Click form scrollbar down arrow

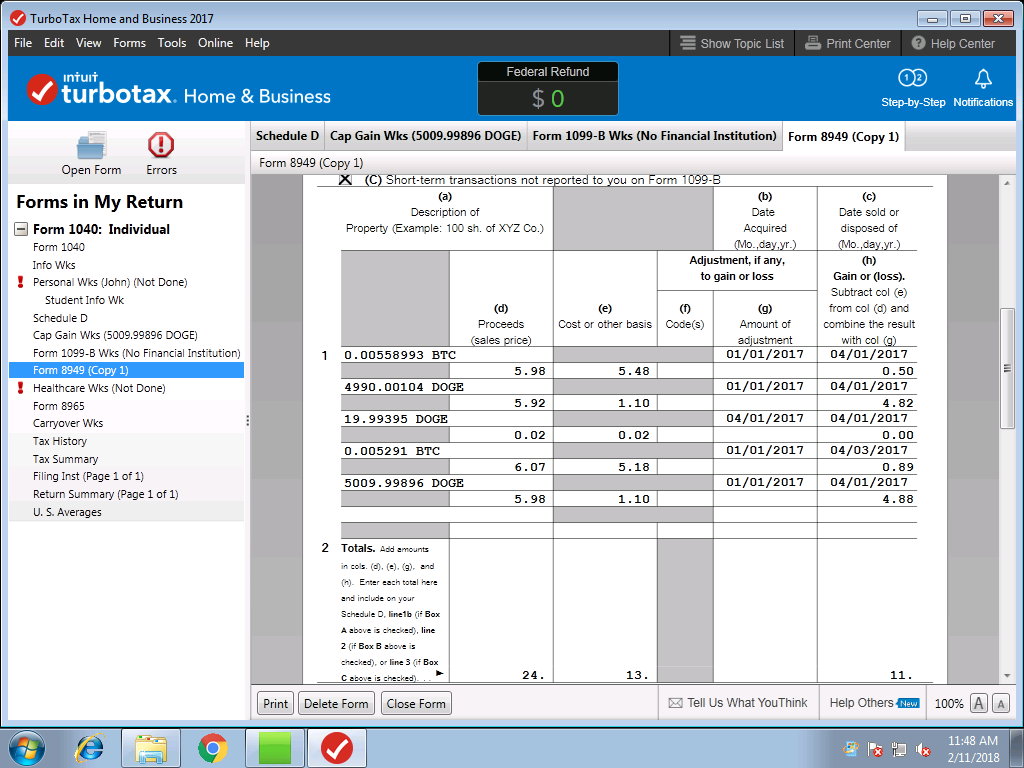(1006, 675)
